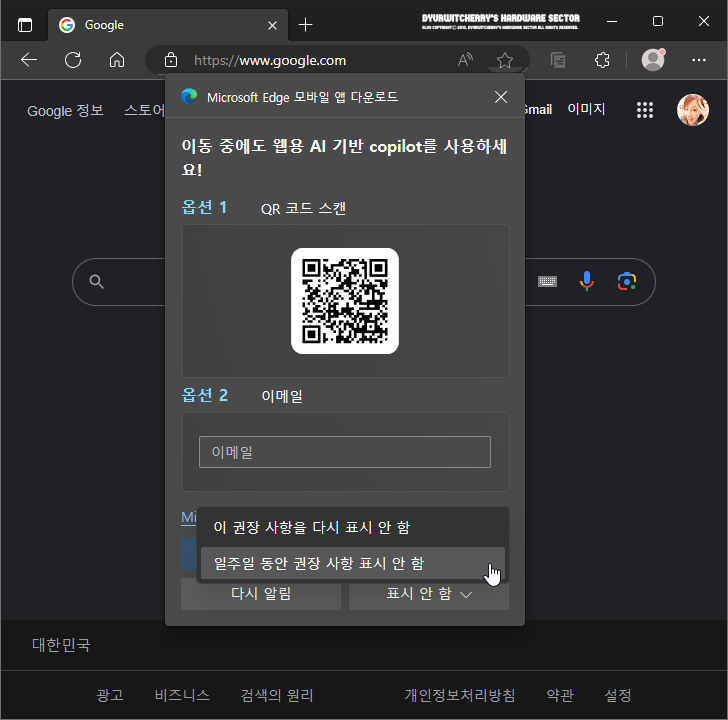Open 광고 footer link
Image resolution: width=728 pixels, height=720 pixels.
[x=110, y=695]
